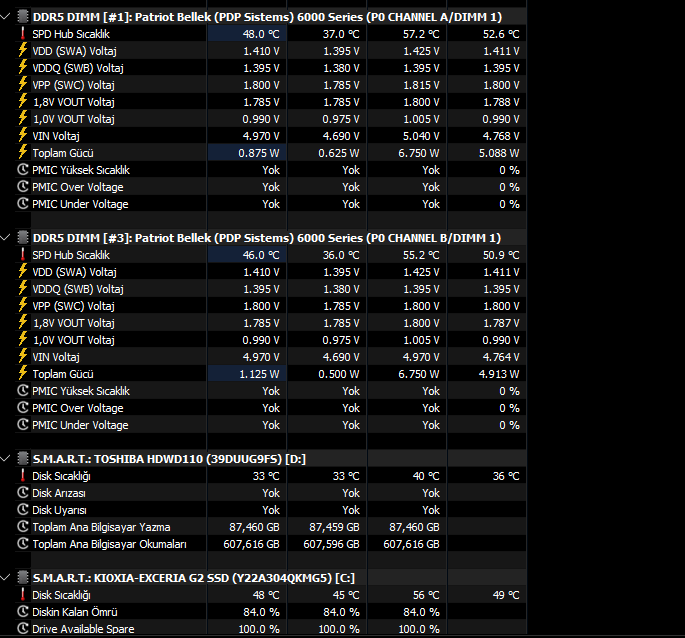Click clock icon of Toplam Ana Bilgisayar Yazma
This screenshot has height=638, width=685.
(x=23, y=527)
